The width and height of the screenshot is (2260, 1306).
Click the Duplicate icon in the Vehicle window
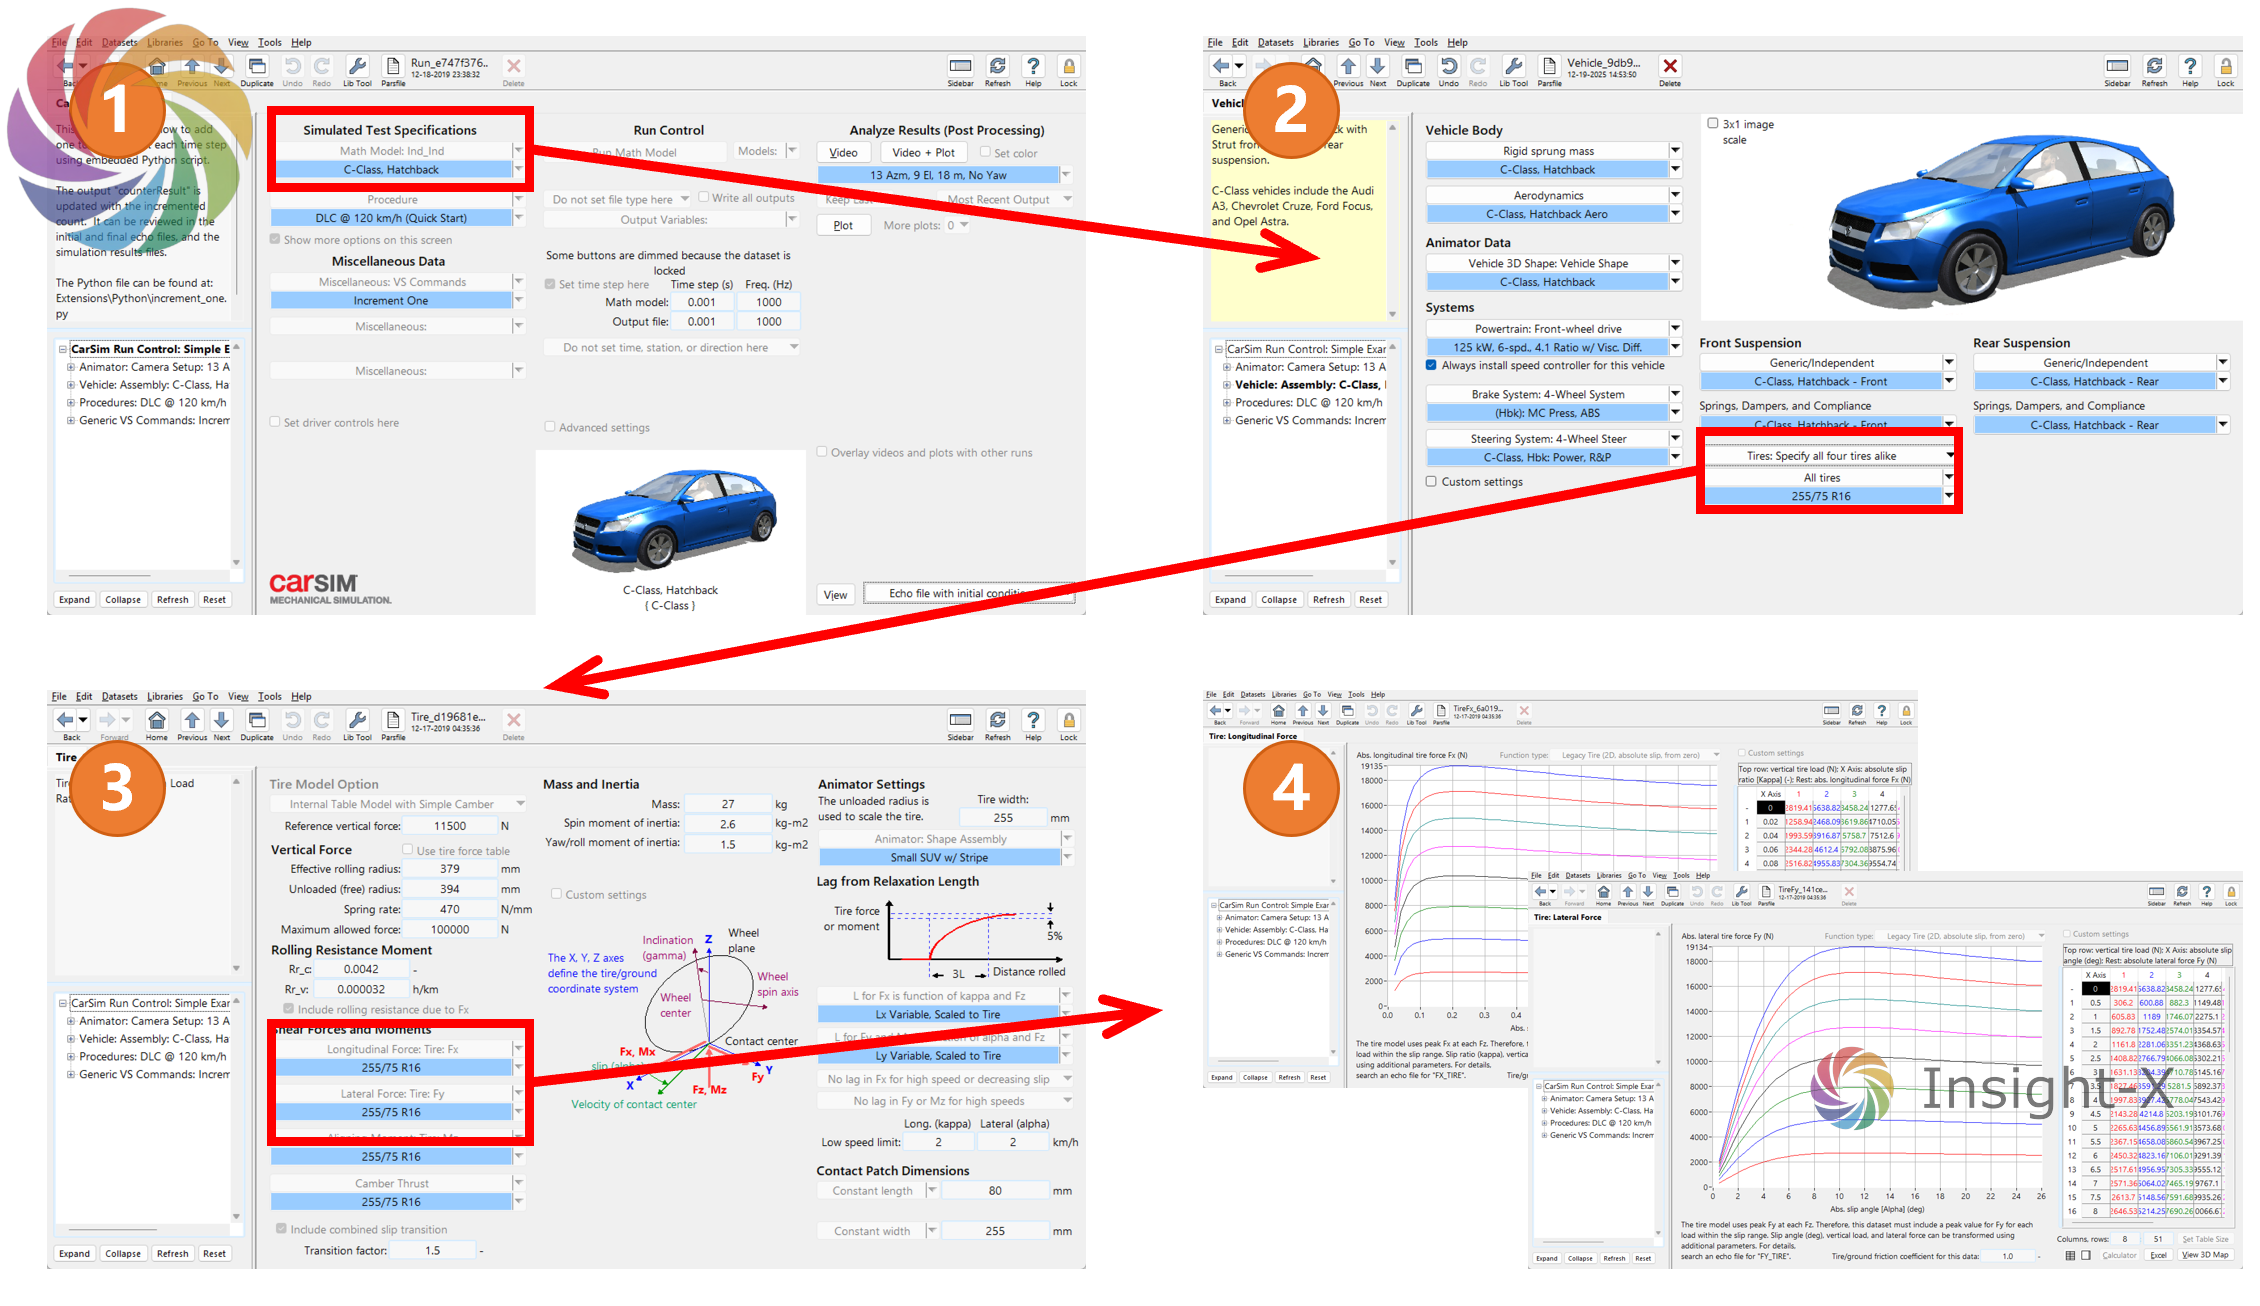(x=1412, y=67)
